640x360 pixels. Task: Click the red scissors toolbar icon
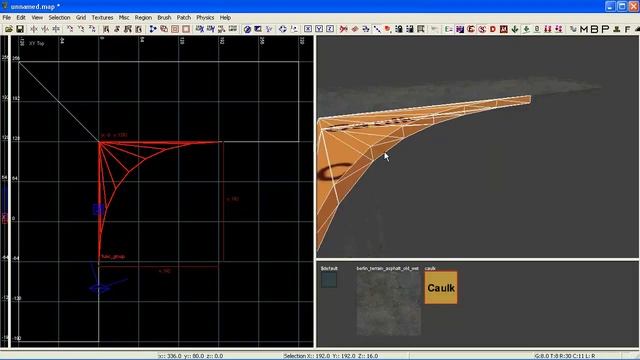pos(344,29)
